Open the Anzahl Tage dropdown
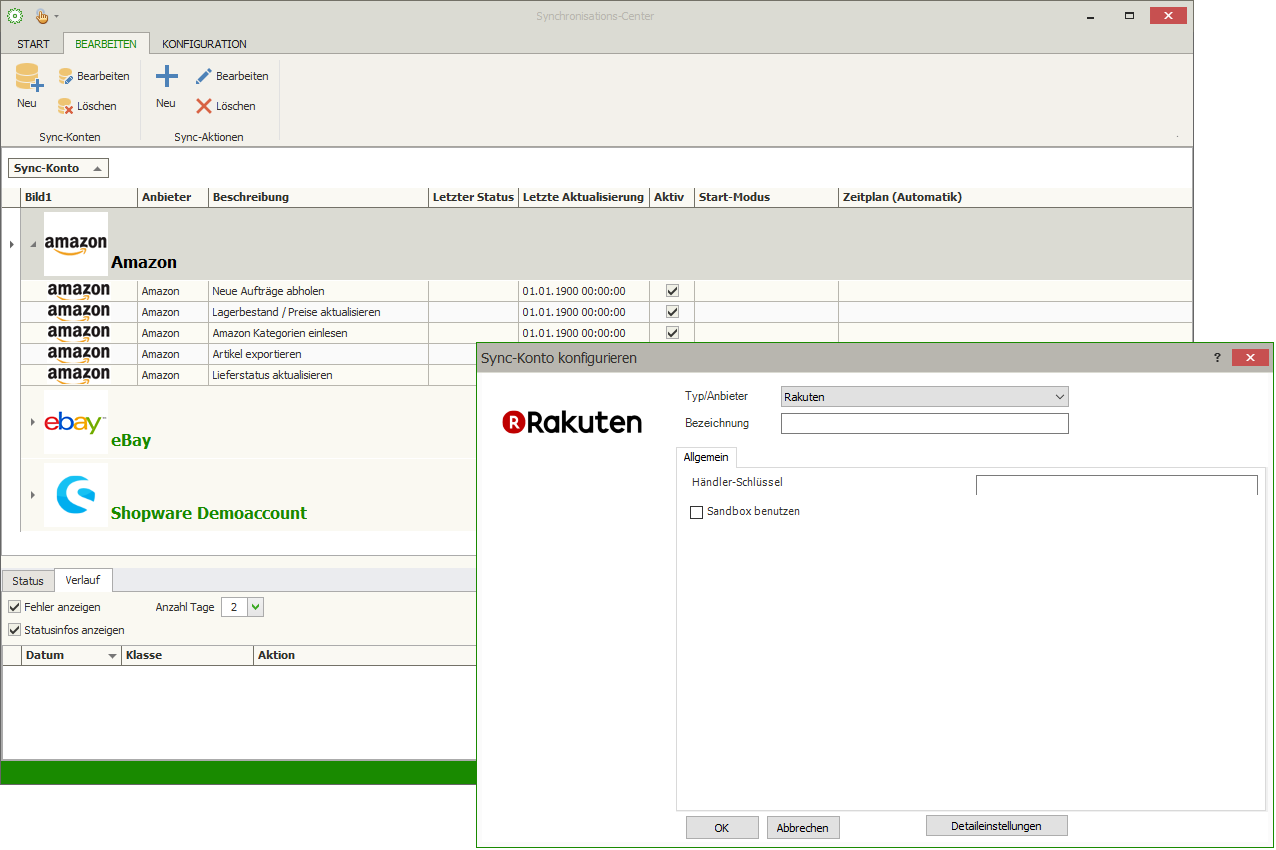The image size is (1276, 850). [255, 607]
